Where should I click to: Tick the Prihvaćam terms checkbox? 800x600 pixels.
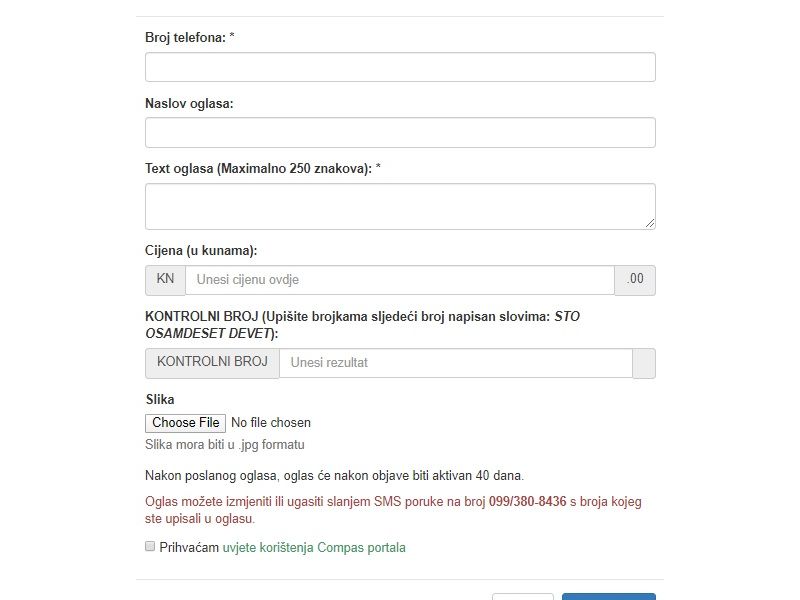(150, 547)
